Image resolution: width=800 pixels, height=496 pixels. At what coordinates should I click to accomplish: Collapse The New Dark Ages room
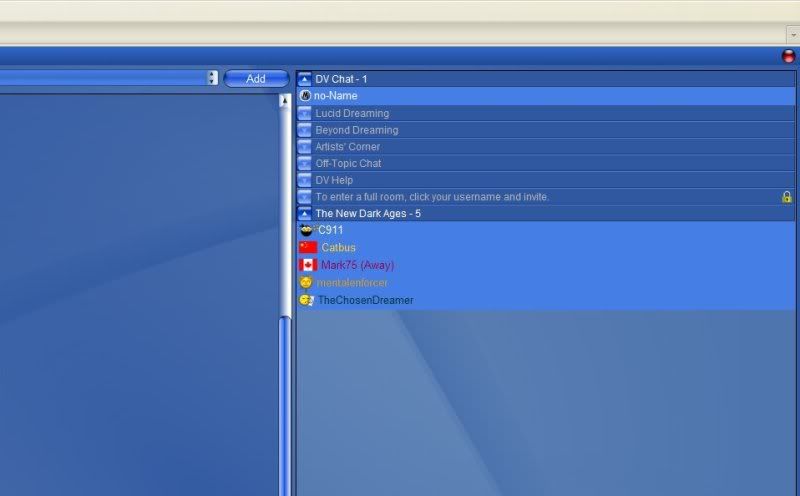pyautogui.click(x=305, y=214)
